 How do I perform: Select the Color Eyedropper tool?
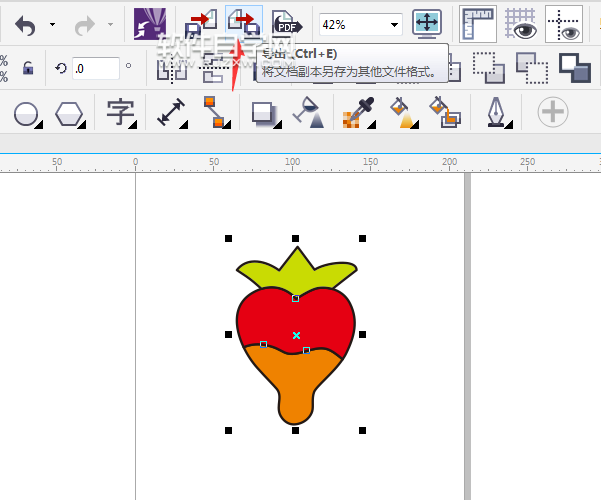pos(358,112)
